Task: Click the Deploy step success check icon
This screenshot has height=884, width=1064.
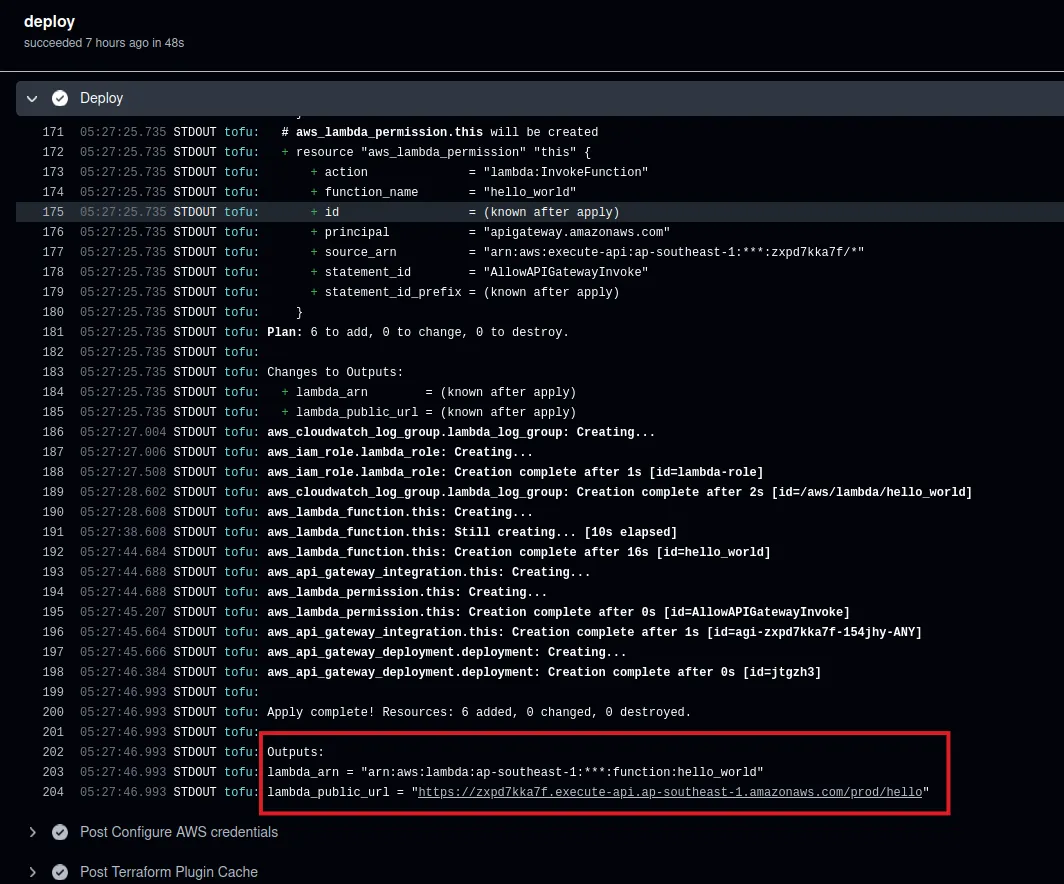Action: (60, 98)
